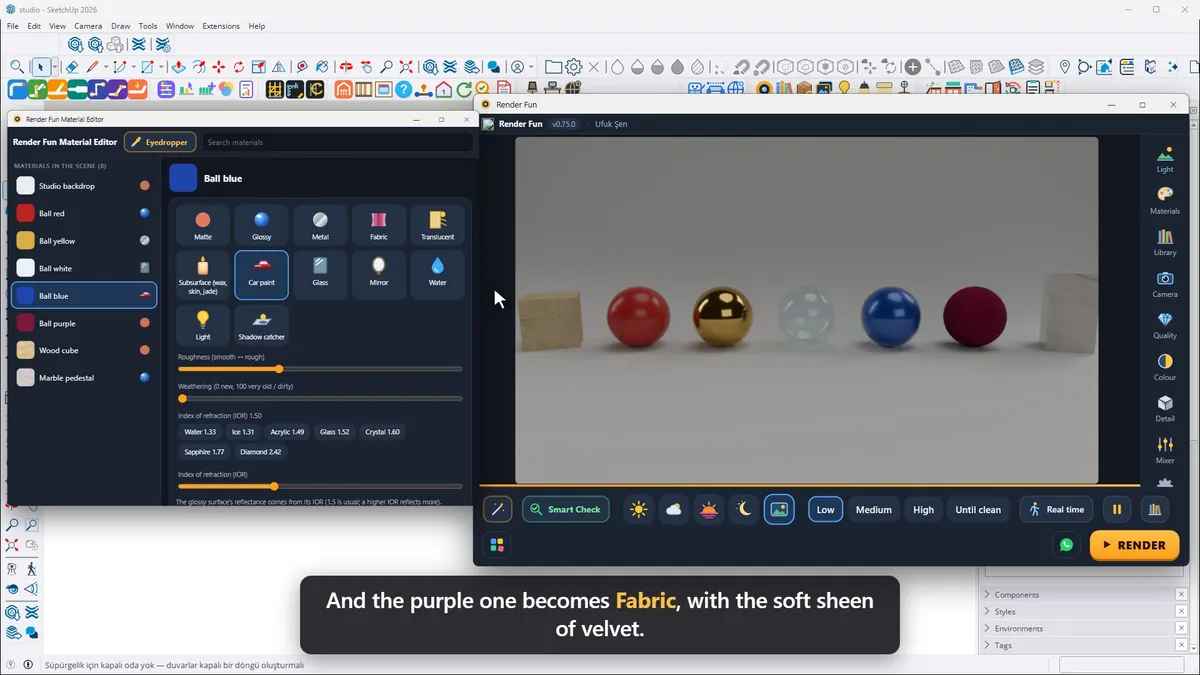Select Wood cube in materials list
Screen dimensions: 1200x675
pos(84,350)
